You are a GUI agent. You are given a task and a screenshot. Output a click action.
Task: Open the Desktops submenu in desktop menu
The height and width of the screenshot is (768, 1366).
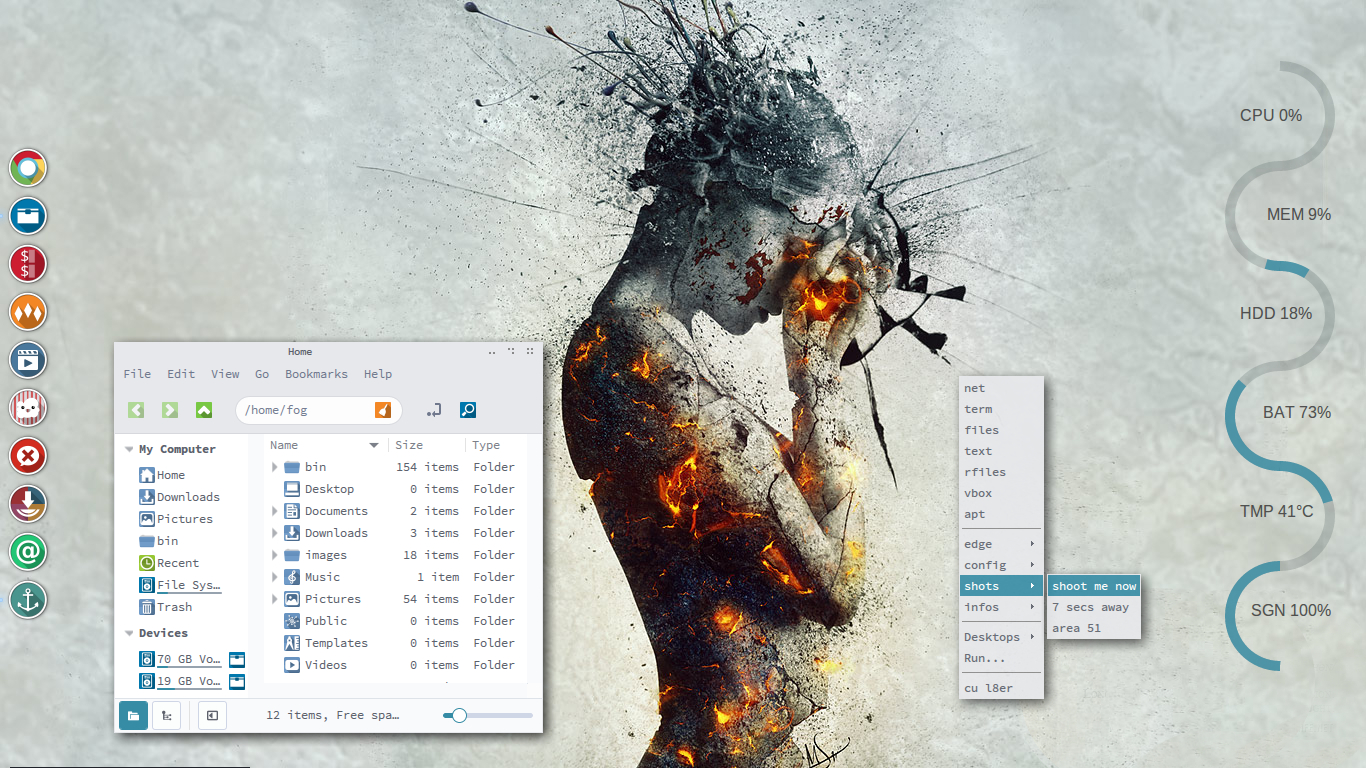[1001, 637]
